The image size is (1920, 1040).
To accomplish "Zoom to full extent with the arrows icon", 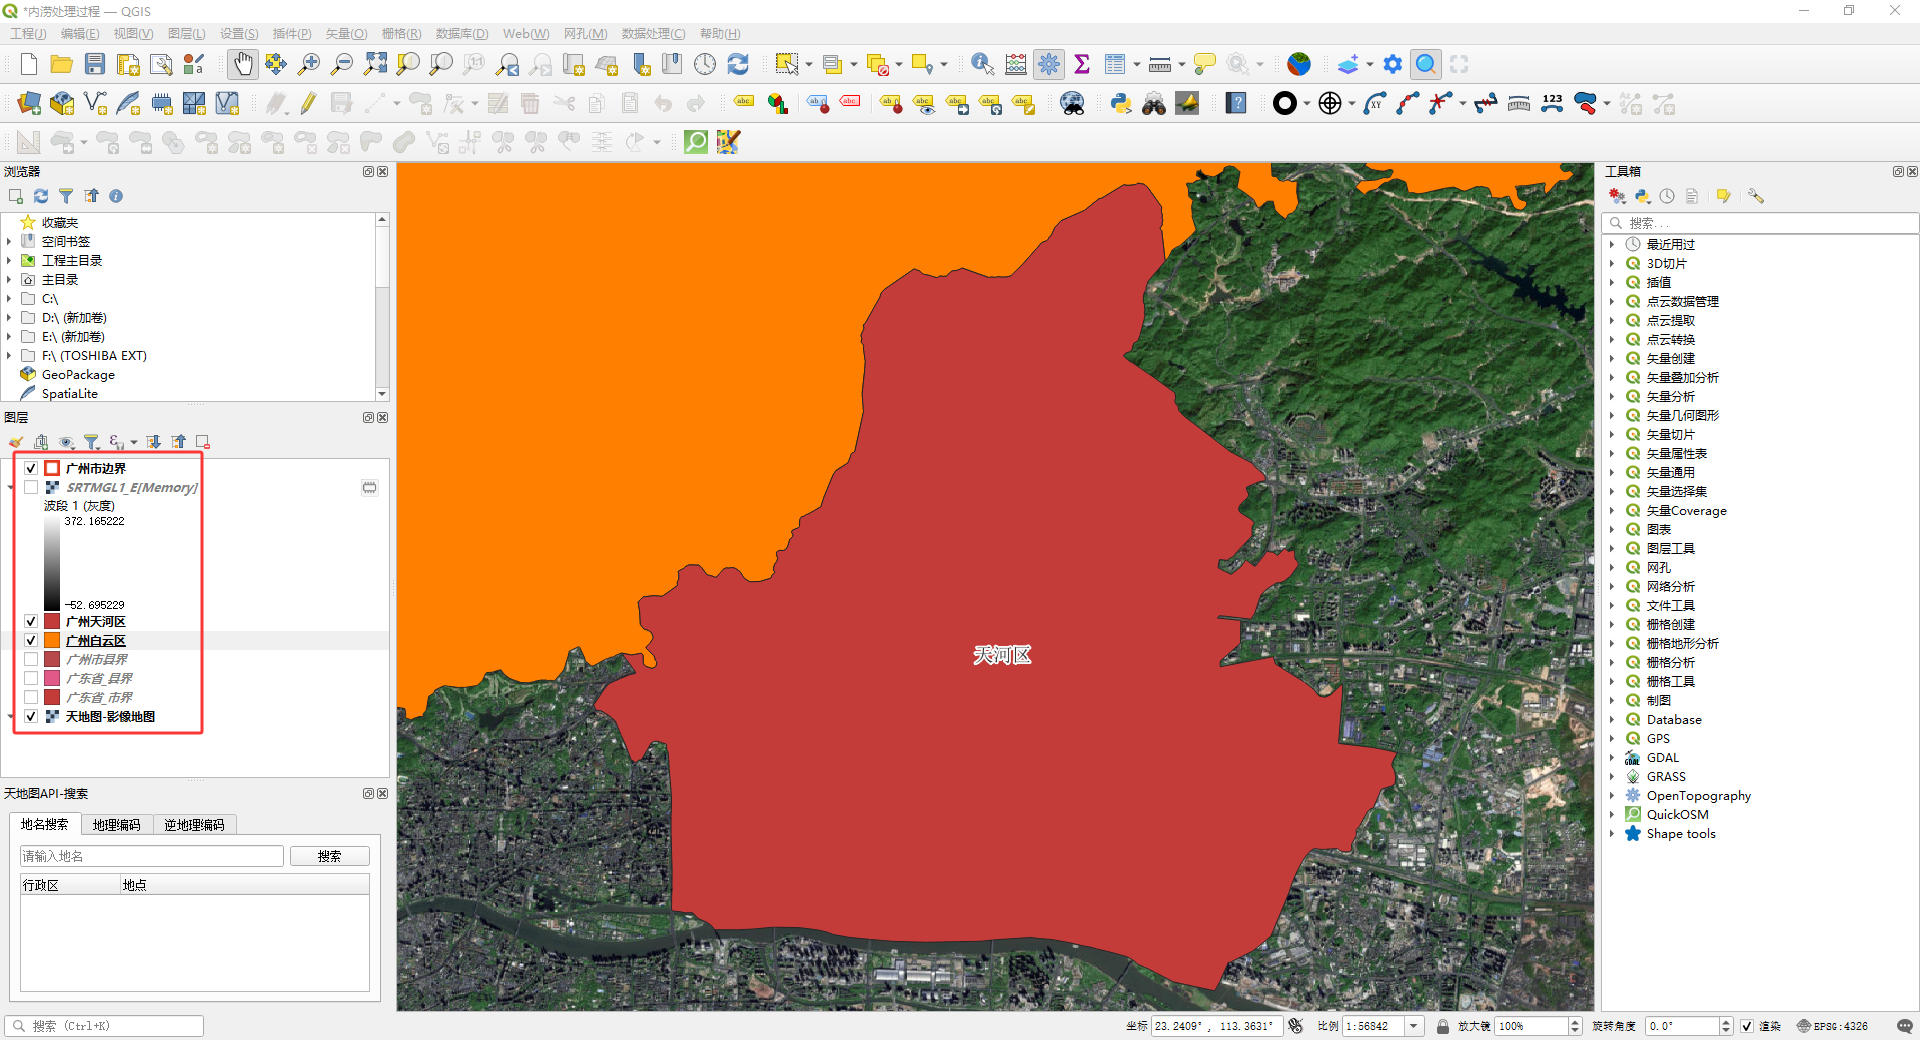I will tap(375, 65).
